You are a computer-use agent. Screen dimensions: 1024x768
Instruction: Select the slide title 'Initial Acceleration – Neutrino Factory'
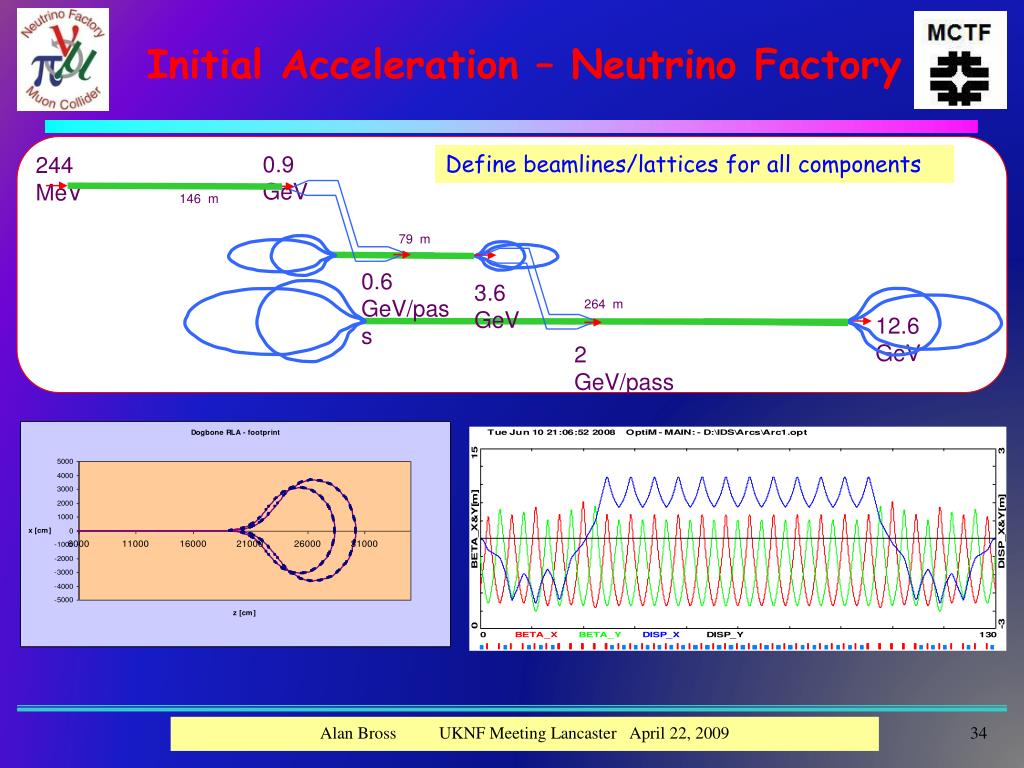point(524,65)
